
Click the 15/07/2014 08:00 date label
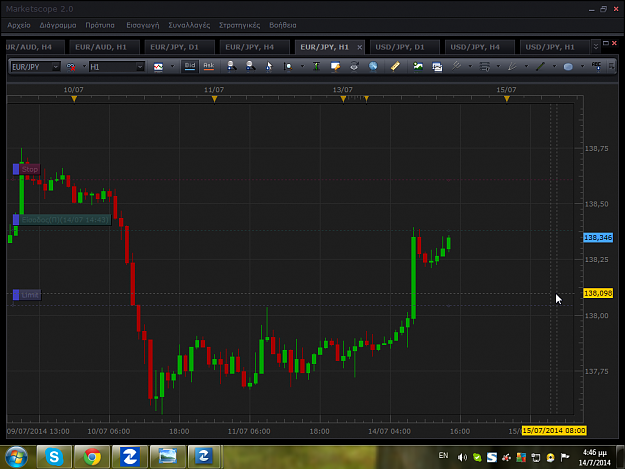554,430
